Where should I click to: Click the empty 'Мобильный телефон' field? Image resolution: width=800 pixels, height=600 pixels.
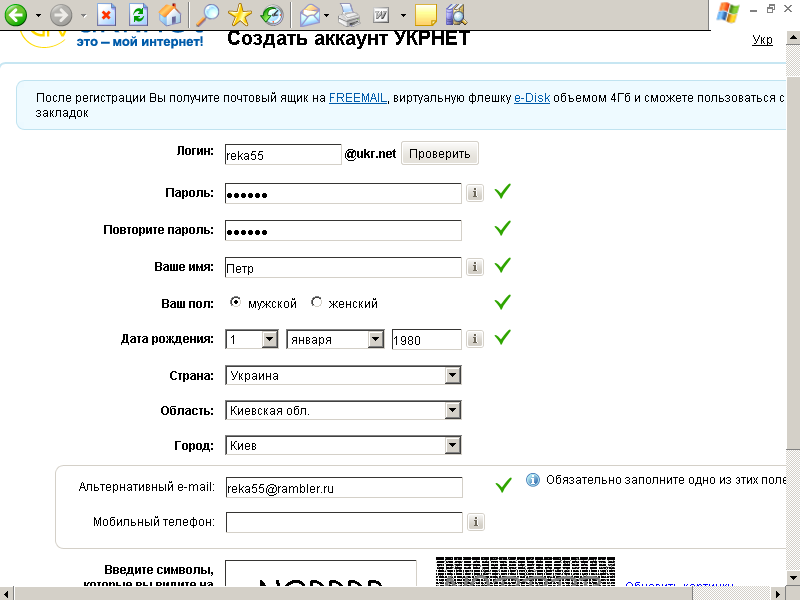click(x=344, y=522)
